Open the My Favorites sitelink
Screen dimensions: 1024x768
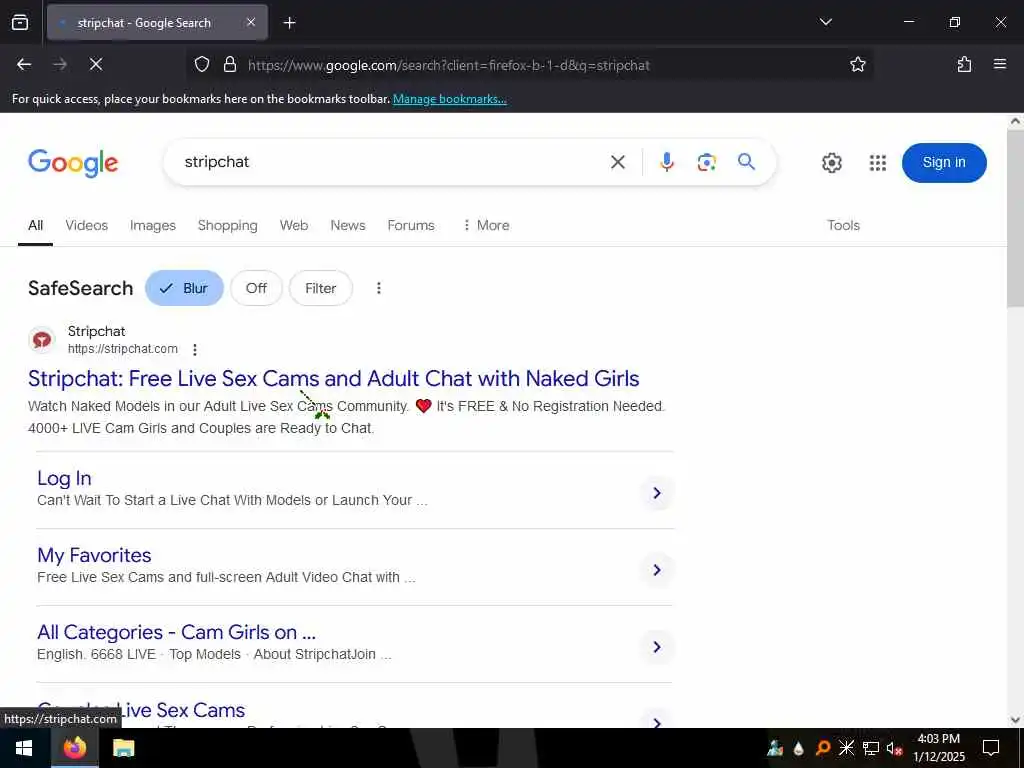(94, 555)
